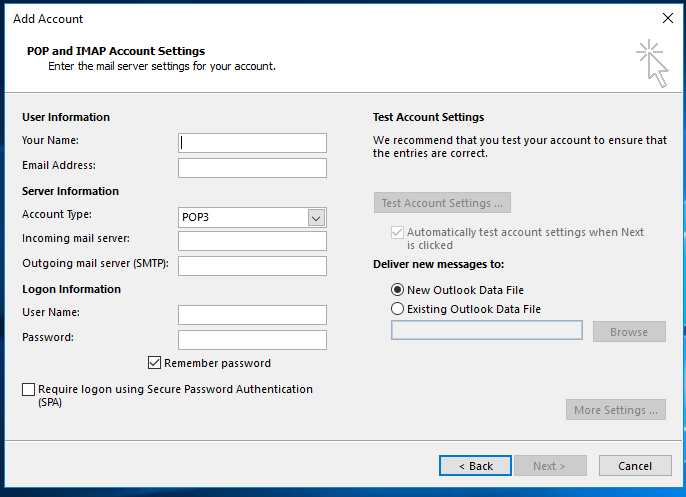This screenshot has height=497, width=686.
Task: Click the cursor wizard icon in header
Action: coord(652,64)
